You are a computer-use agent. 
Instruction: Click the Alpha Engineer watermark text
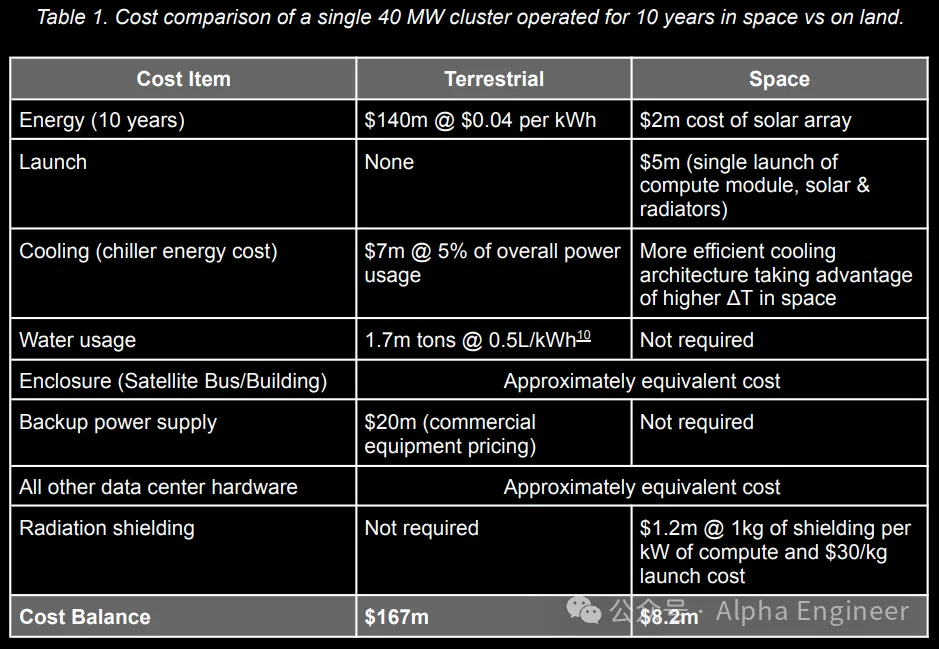tap(812, 611)
